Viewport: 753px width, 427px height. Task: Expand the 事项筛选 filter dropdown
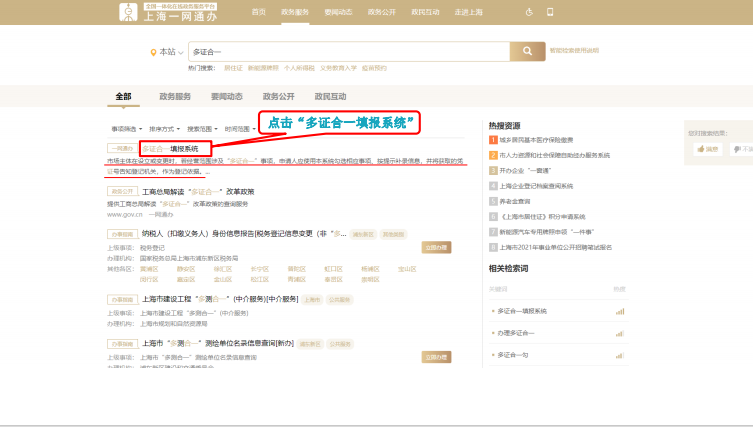(127, 129)
